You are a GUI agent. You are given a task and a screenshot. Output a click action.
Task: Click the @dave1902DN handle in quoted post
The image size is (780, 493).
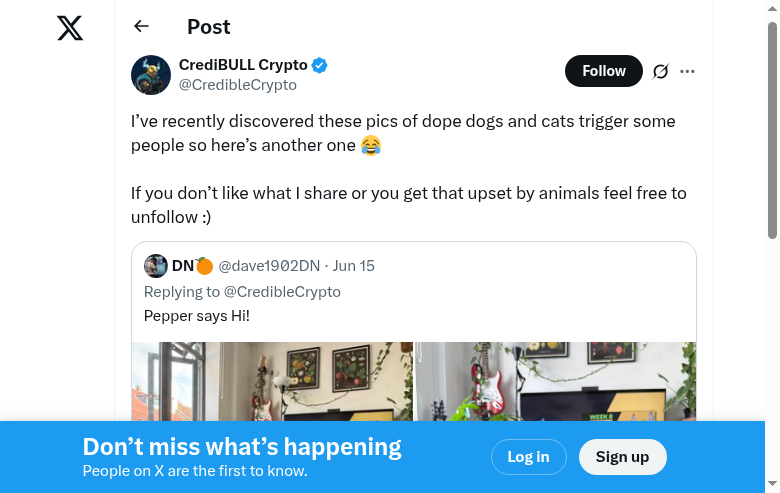coord(269,266)
